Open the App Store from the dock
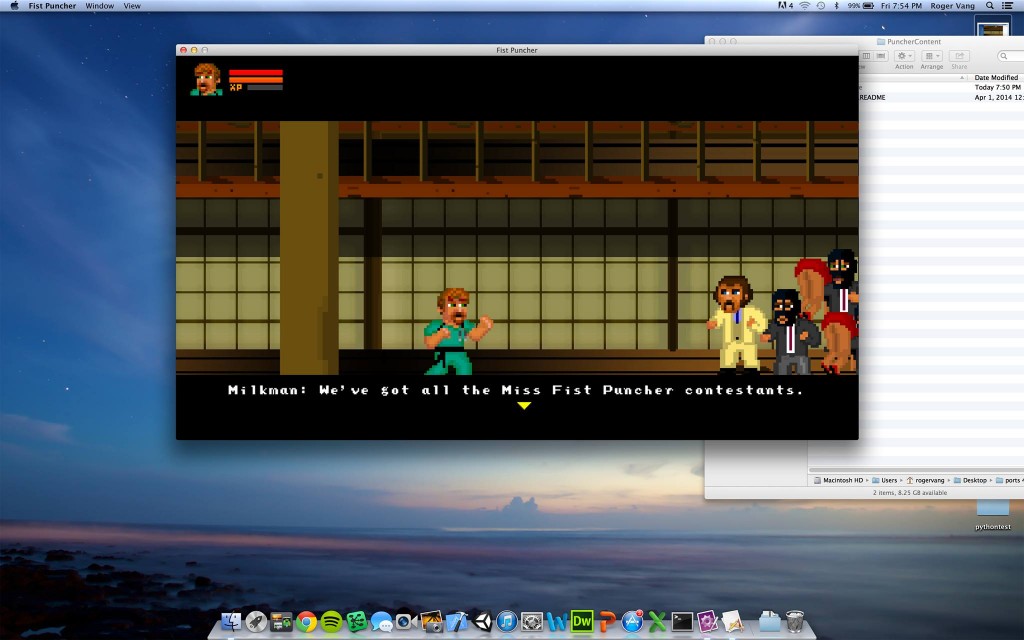Image resolution: width=1024 pixels, height=640 pixels. (632, 621)
